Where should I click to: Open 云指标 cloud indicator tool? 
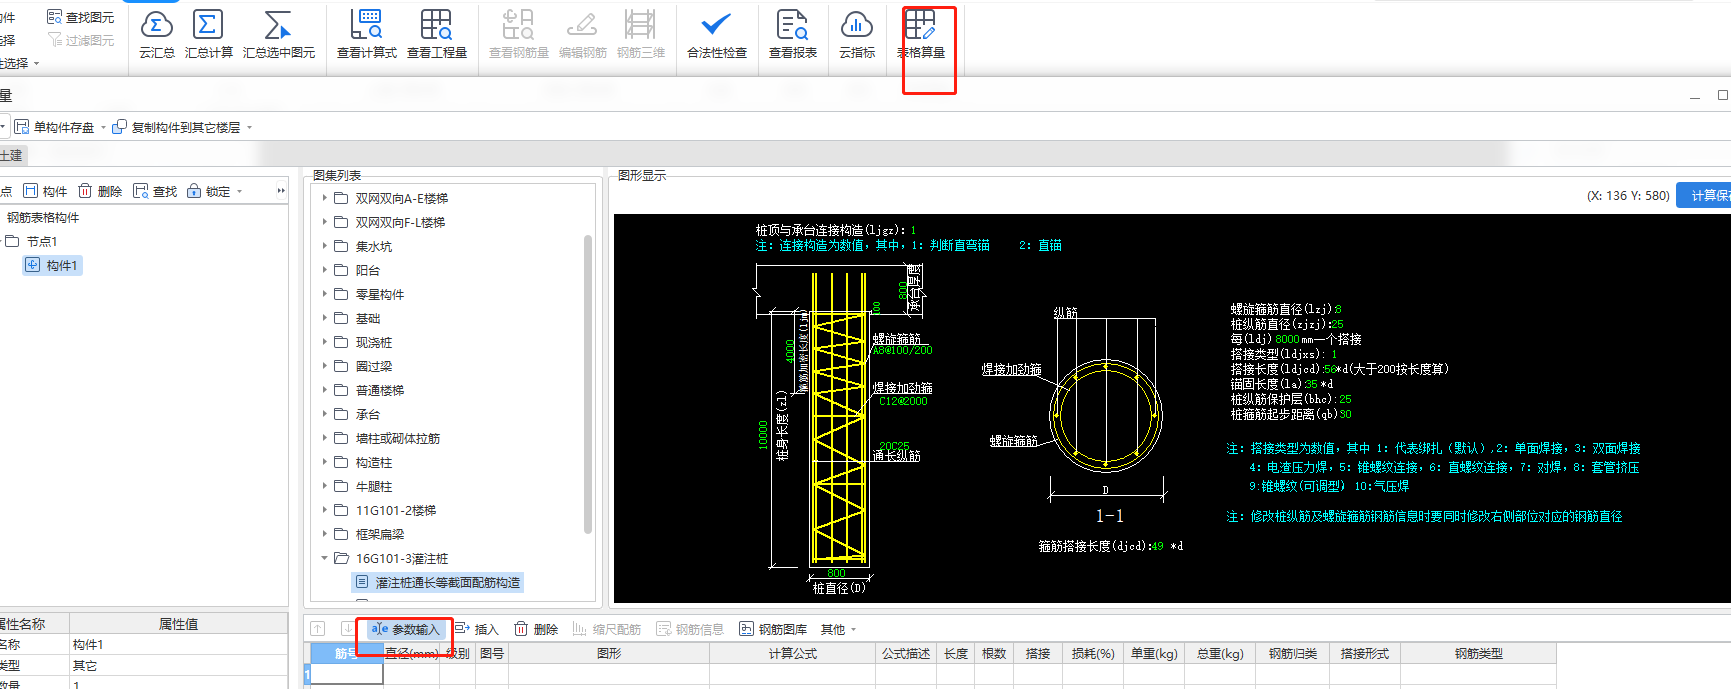(857, 34)
